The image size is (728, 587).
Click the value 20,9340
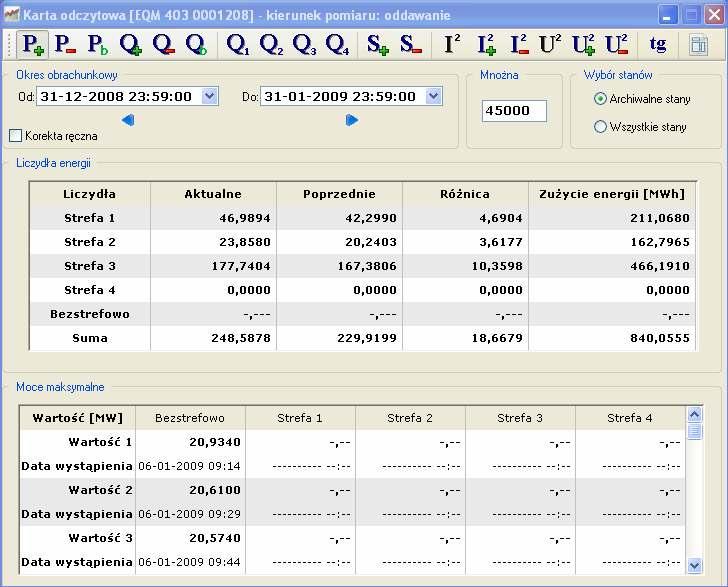pyautogui.click(x=215, y=442)
